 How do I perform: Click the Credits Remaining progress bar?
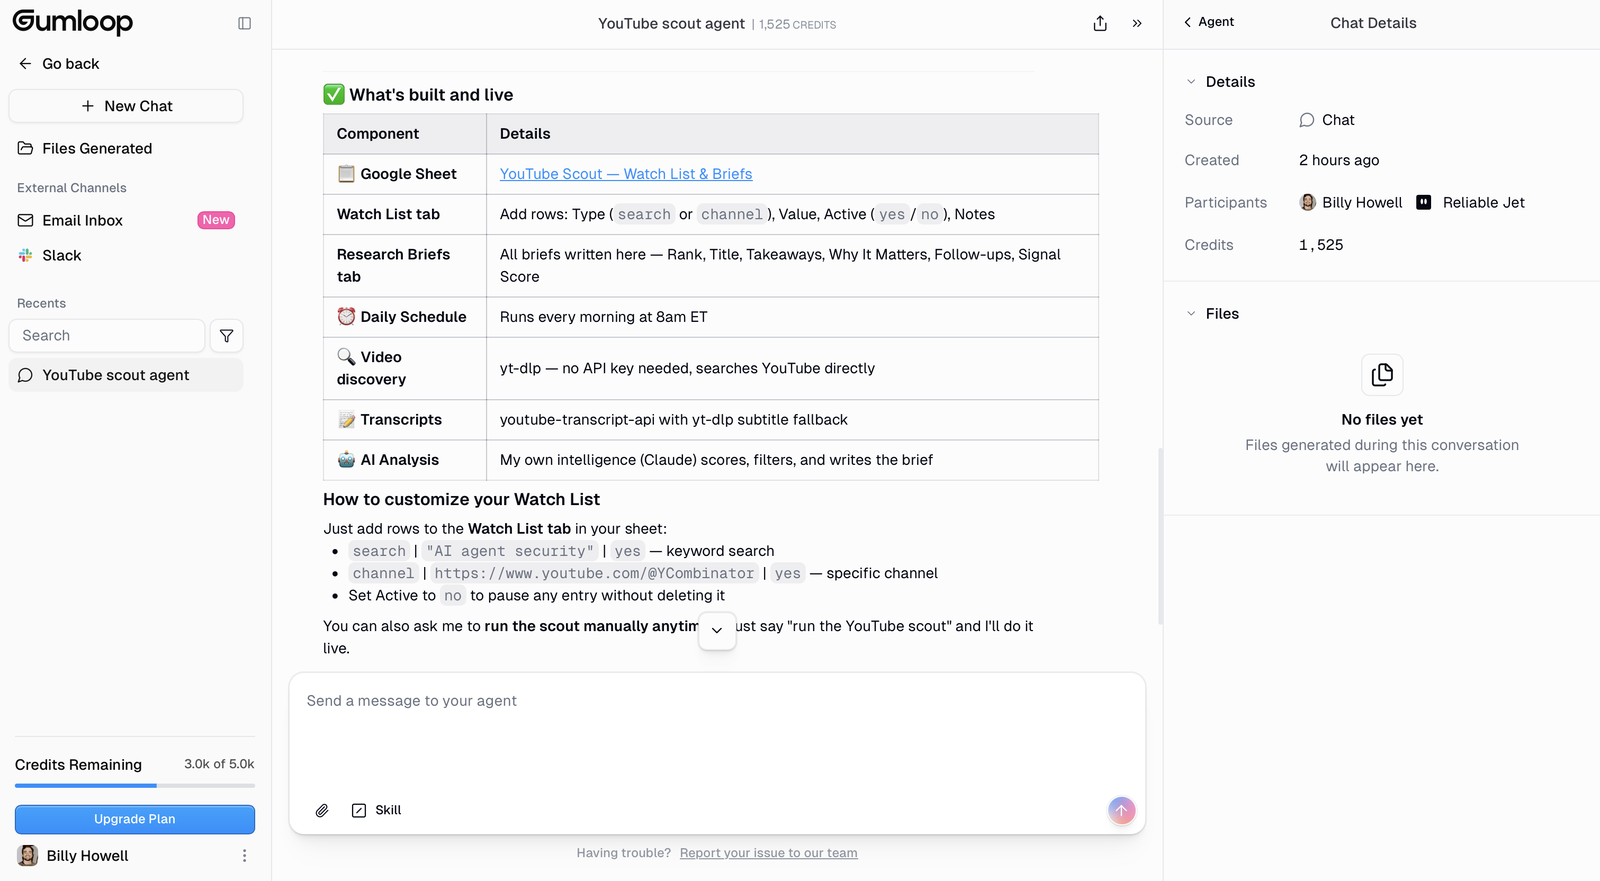[x=135, y=786]
